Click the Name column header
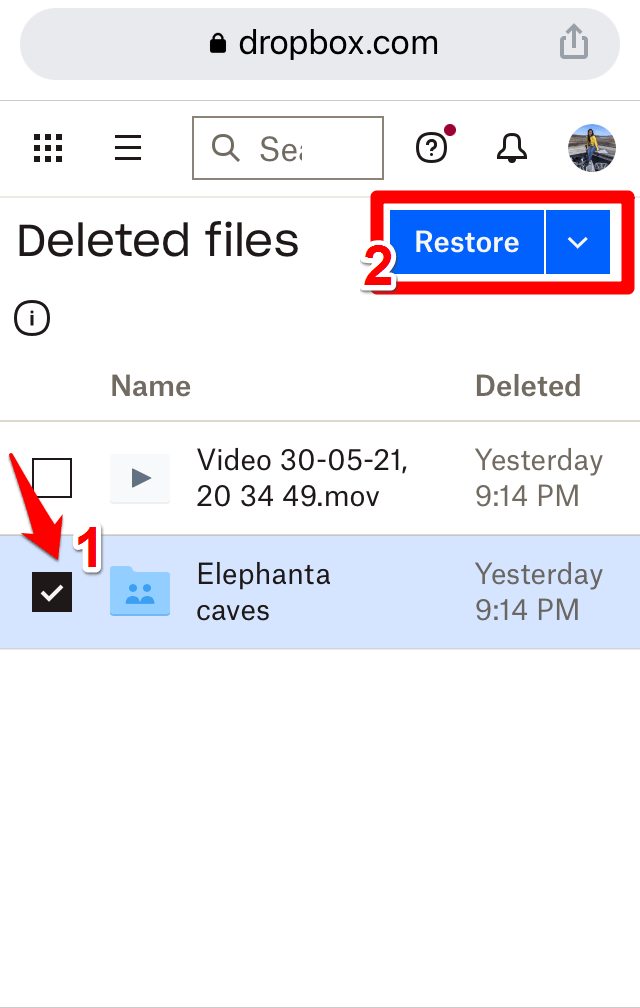640x1008 pixels. tap(150, 386)
